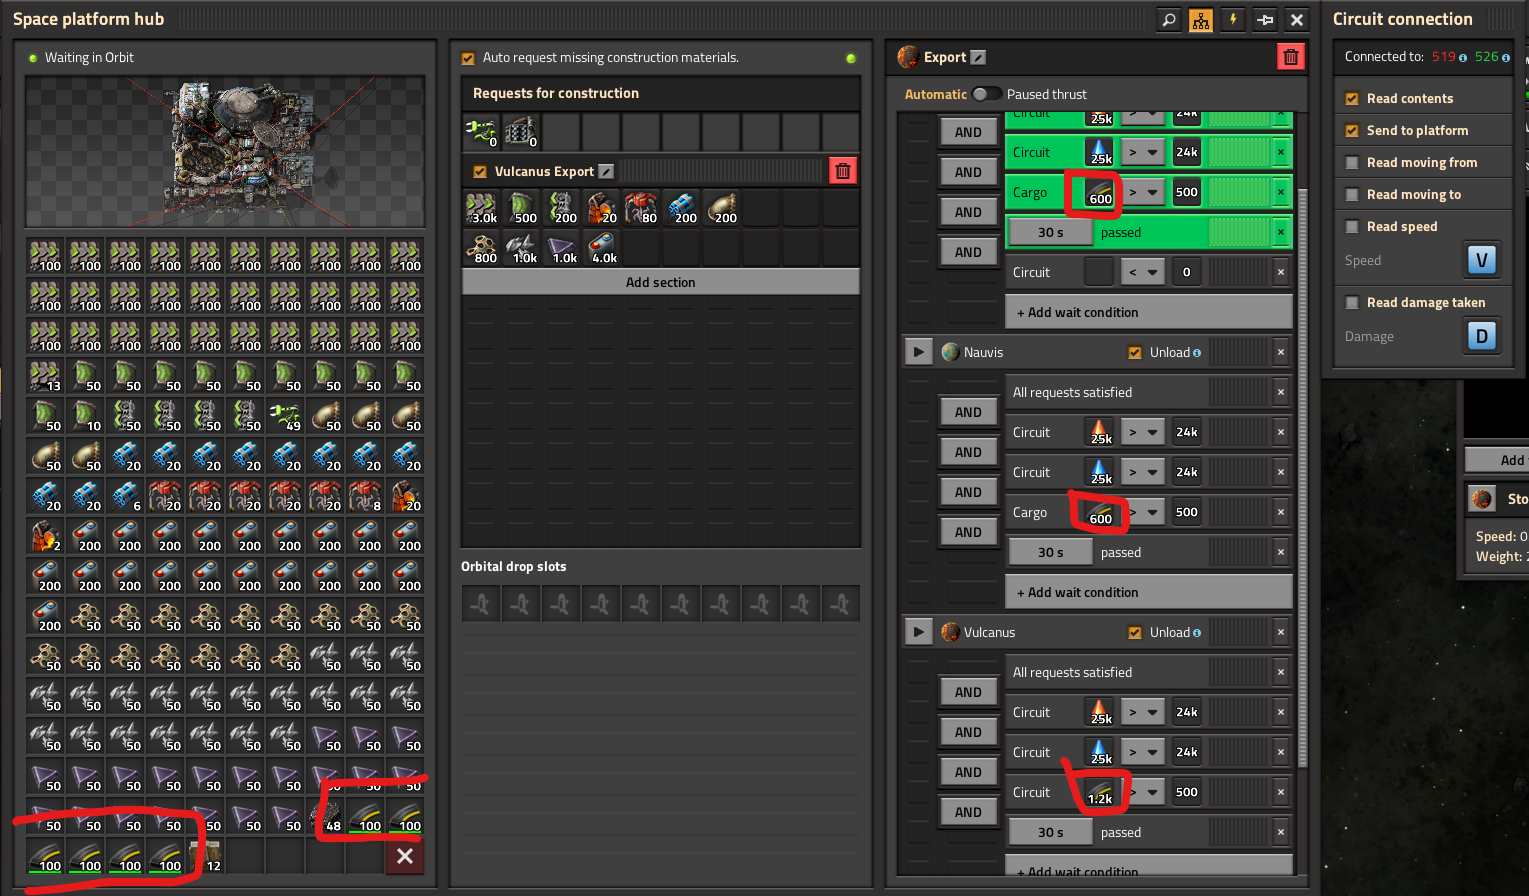Pick the inventory stack showing 12
The height and width of the screenshot is (896, 1529).
(x=205, y=856)
